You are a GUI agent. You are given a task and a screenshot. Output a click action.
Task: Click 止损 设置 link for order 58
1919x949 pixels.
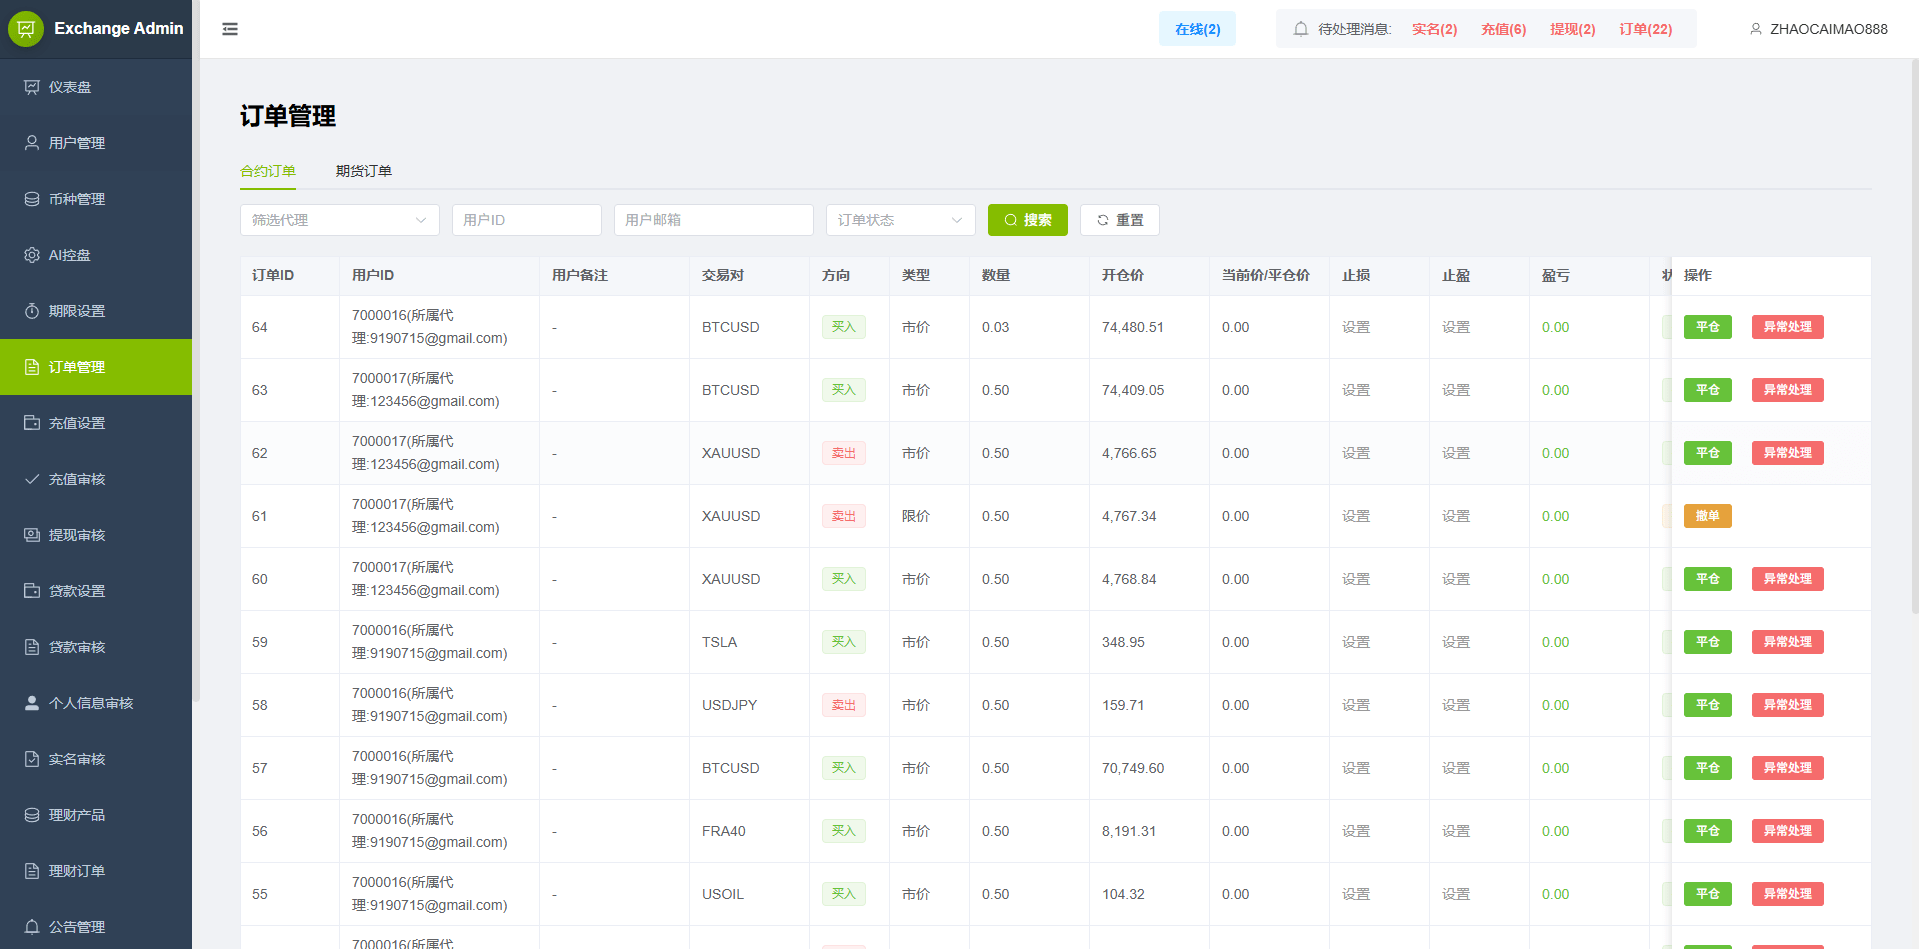(1356, 705)
